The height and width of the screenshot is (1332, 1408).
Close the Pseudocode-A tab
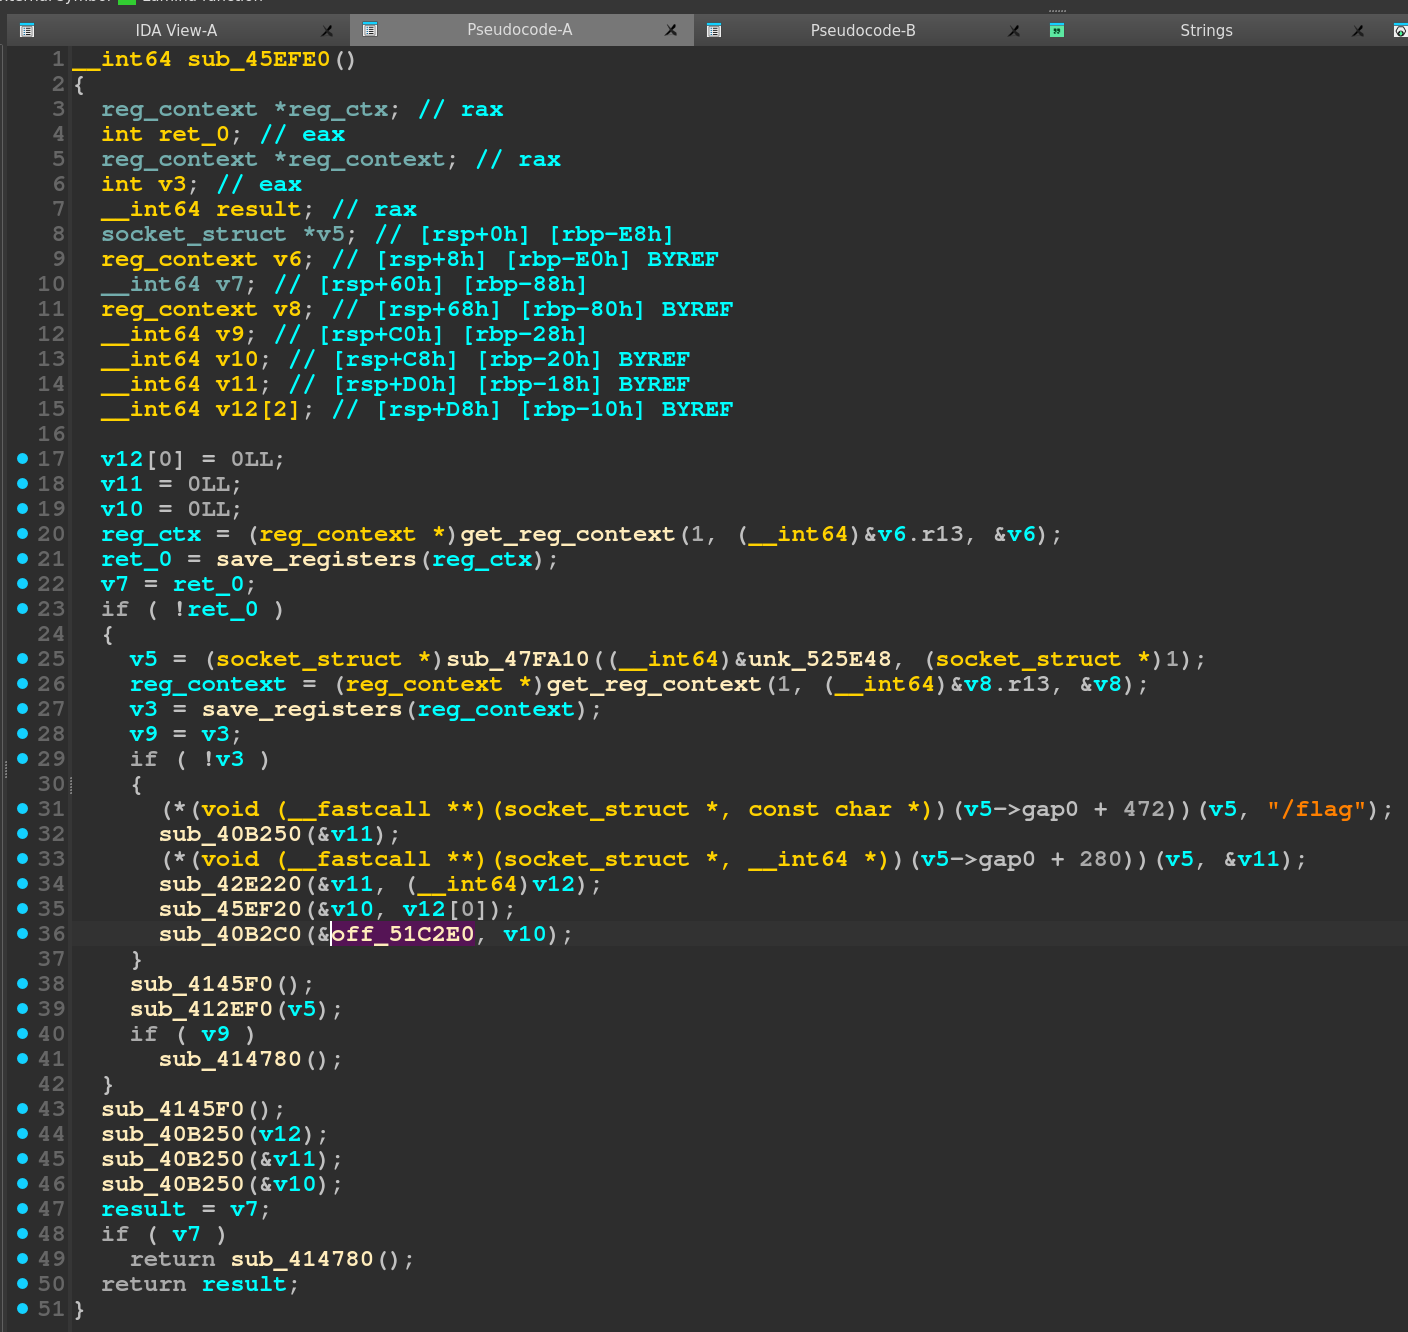(671, 31)
